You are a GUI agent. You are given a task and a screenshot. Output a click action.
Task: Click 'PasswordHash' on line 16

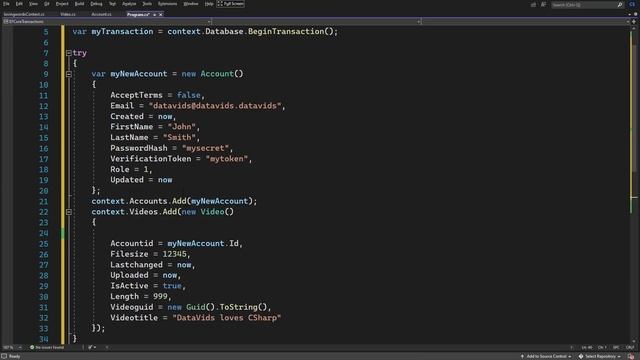pyautogui.click(x=139, y=148)
